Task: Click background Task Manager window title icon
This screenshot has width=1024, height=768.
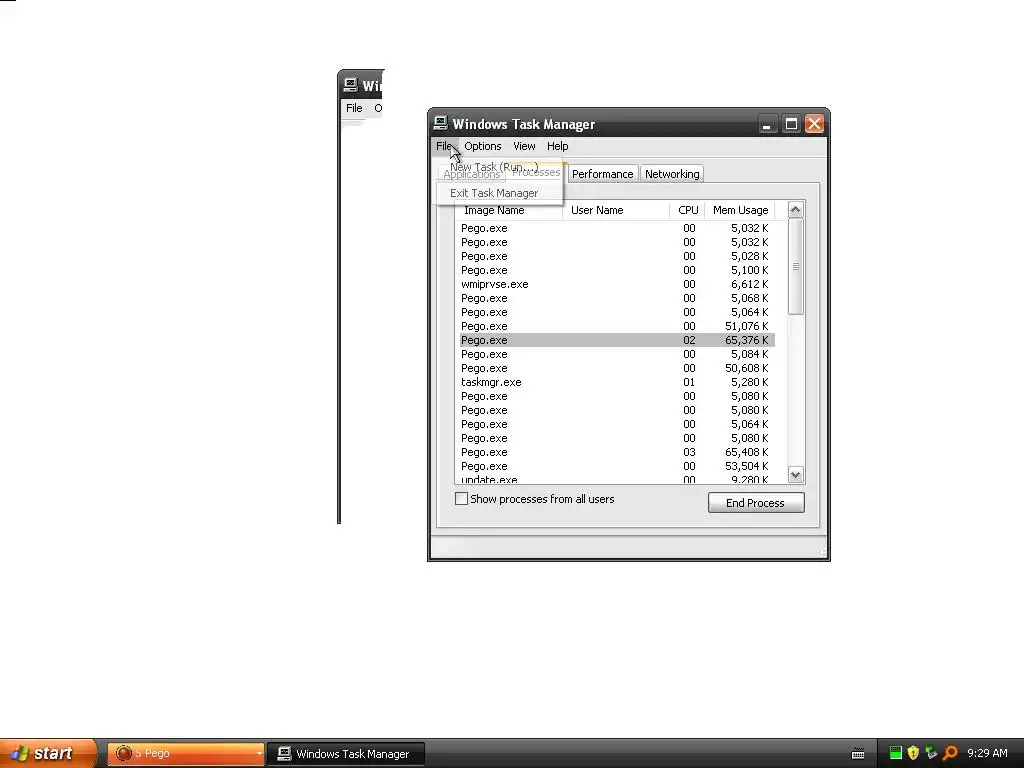Action: tap(351, 85)
